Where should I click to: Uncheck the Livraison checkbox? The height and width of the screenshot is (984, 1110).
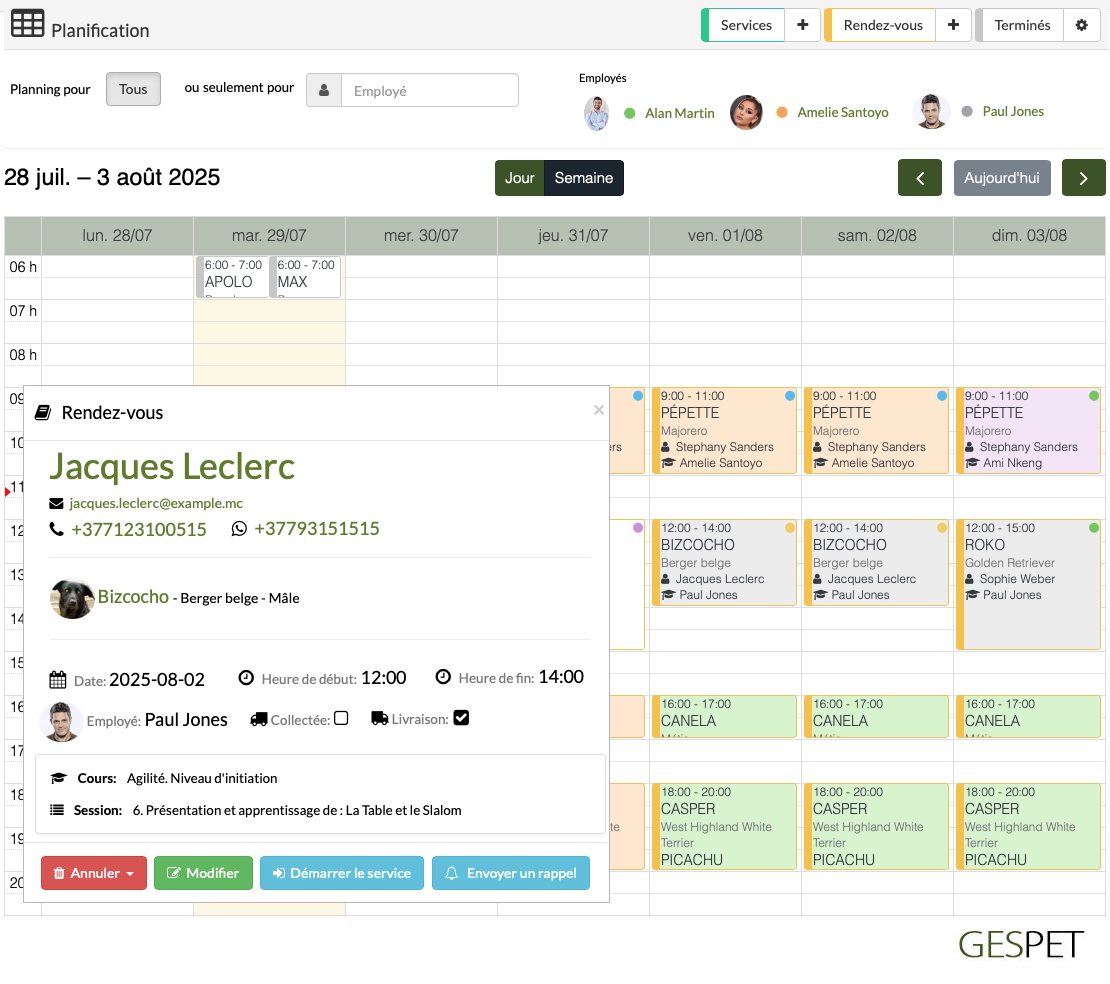[x=461, y=718]
